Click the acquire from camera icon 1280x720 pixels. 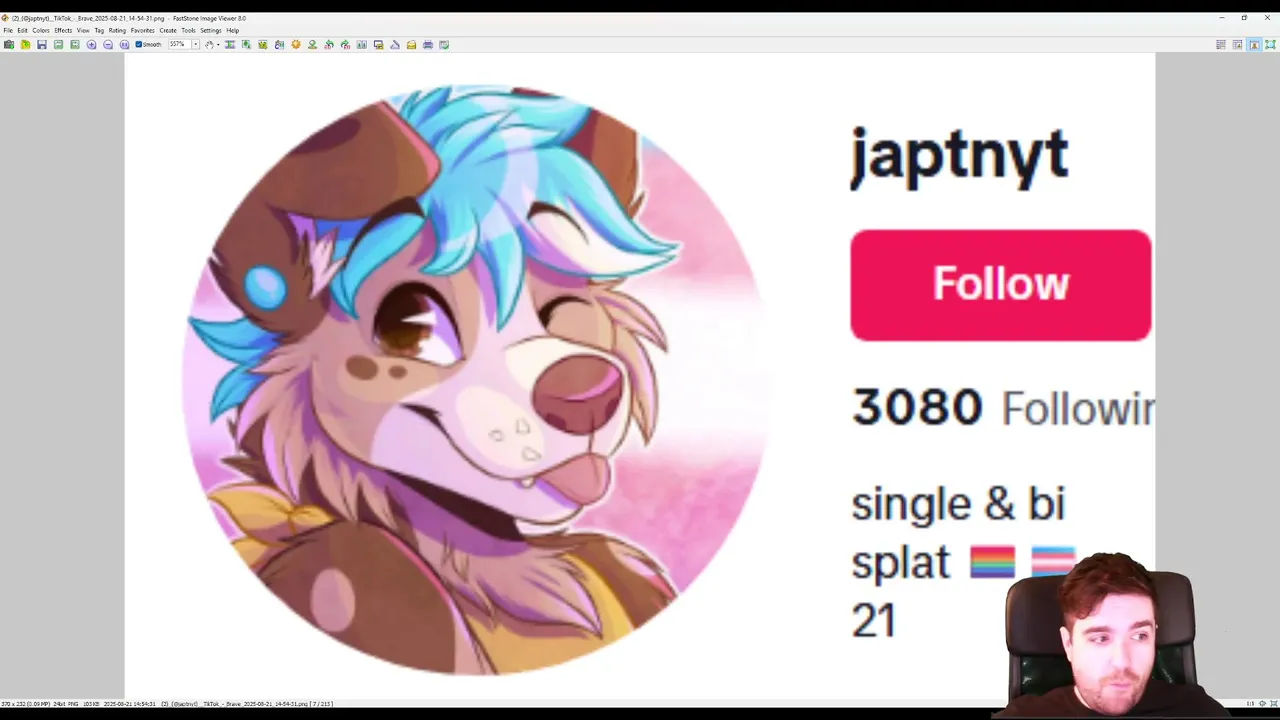point(9,44)
